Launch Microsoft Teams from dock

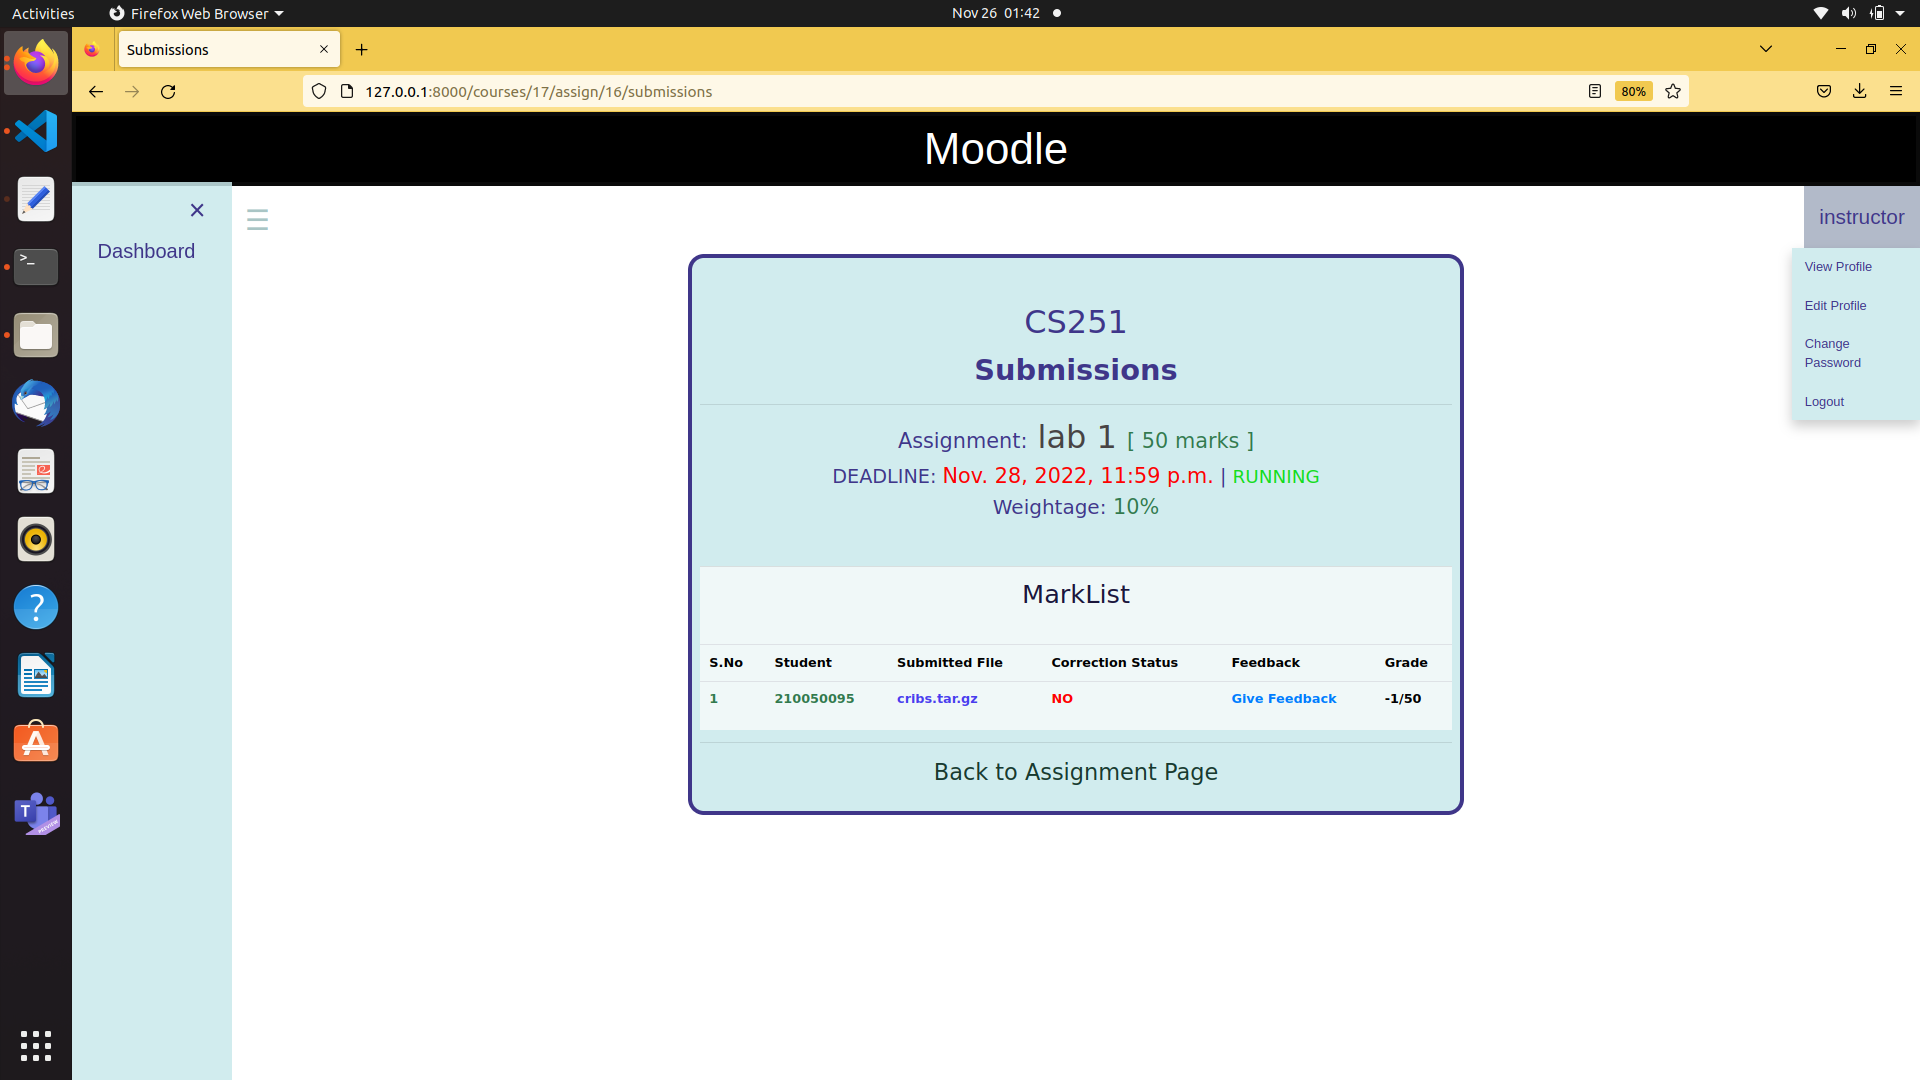click(36, 813)
